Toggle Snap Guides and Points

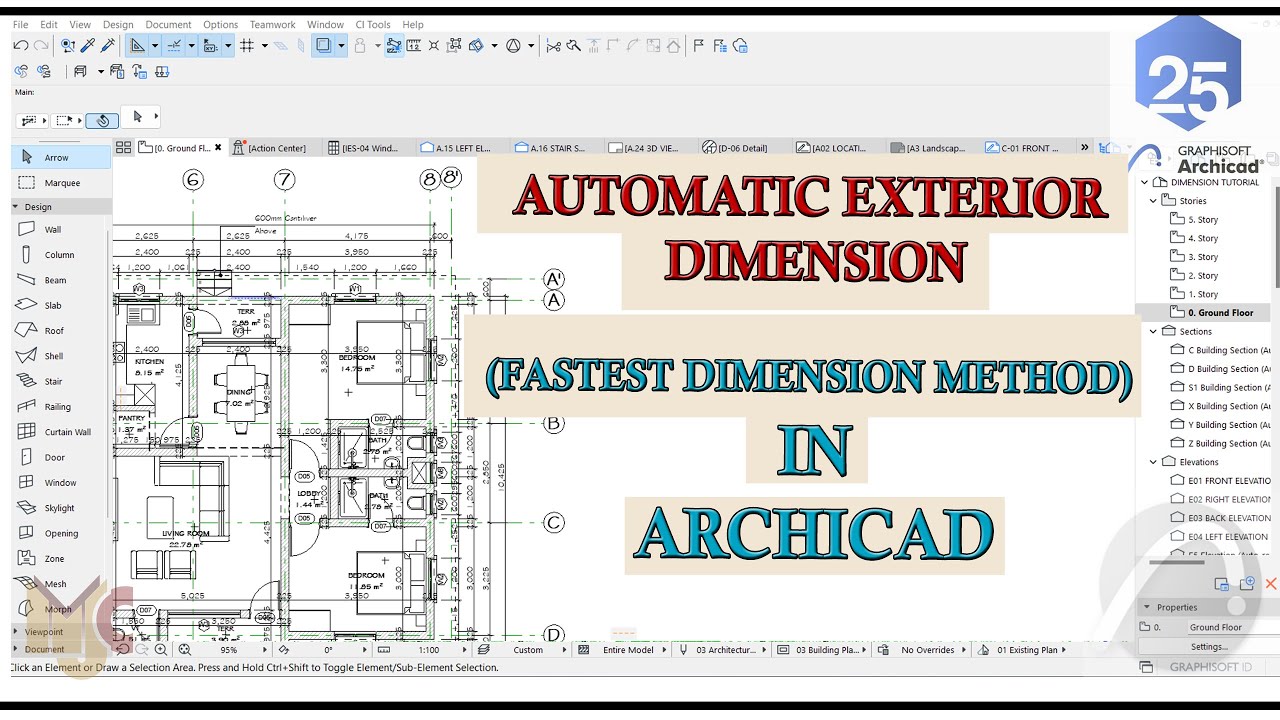pos(174,45)
